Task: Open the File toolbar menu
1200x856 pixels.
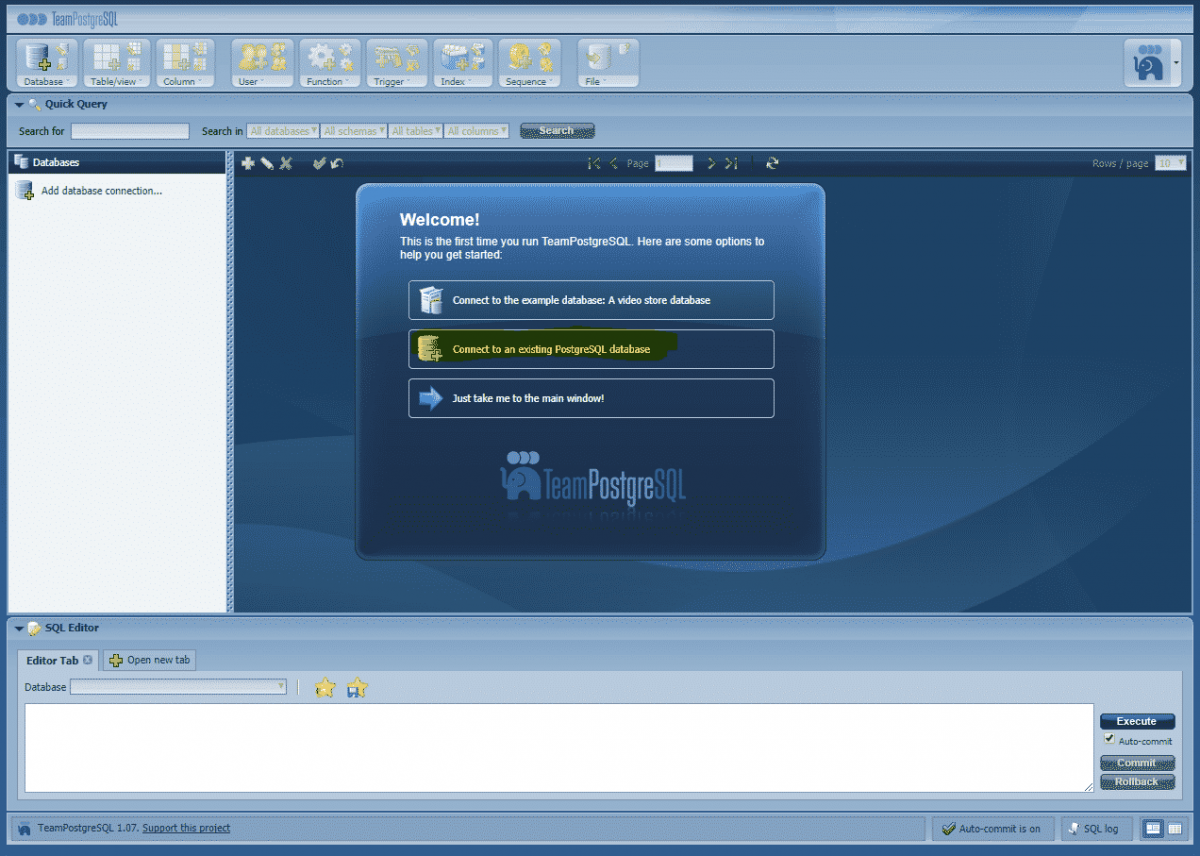Action: point(608,64)
